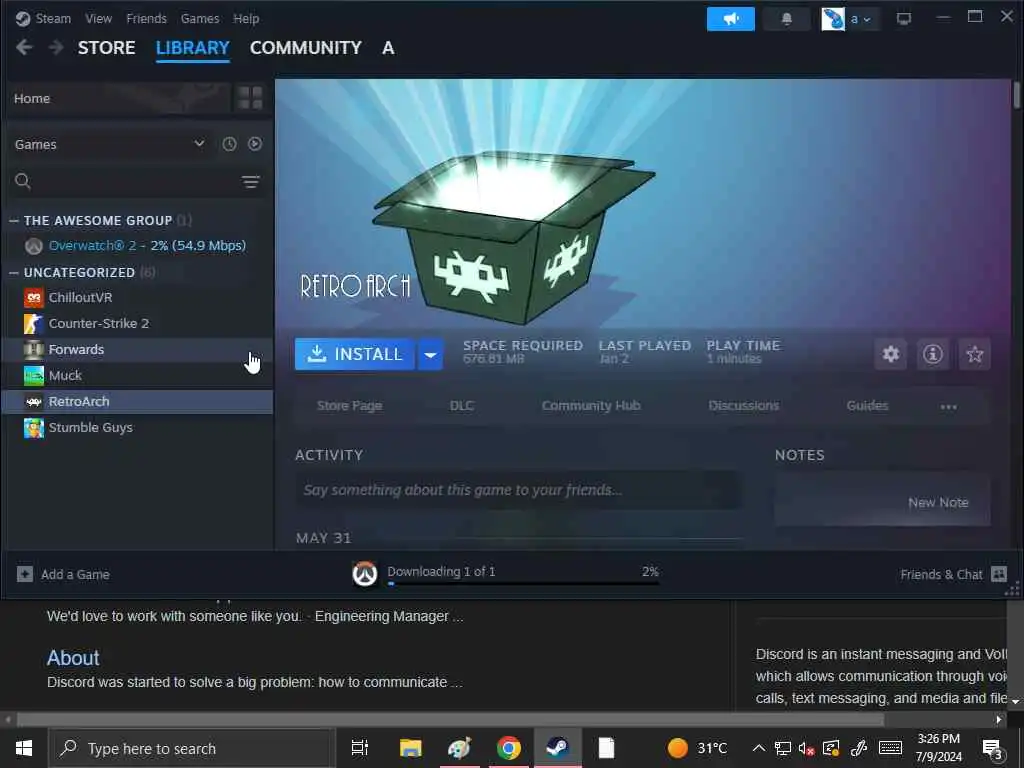
Task: Switch to the STORE tab
Action: [x=106, y=48]
